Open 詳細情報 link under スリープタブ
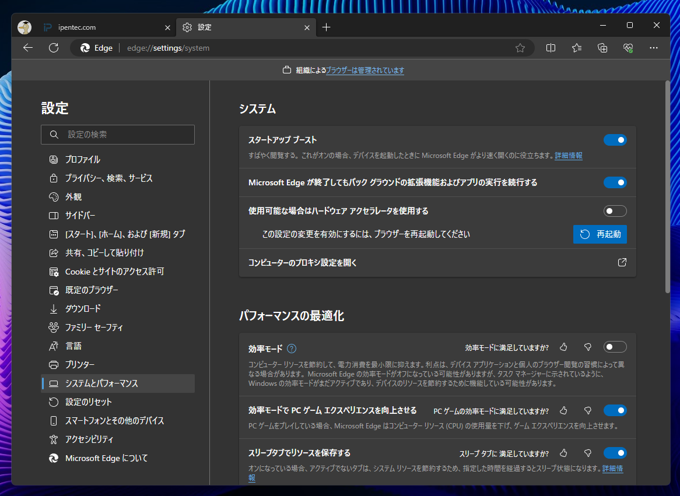This screenshot has width=680, height=496. click(x=612, y=469)
